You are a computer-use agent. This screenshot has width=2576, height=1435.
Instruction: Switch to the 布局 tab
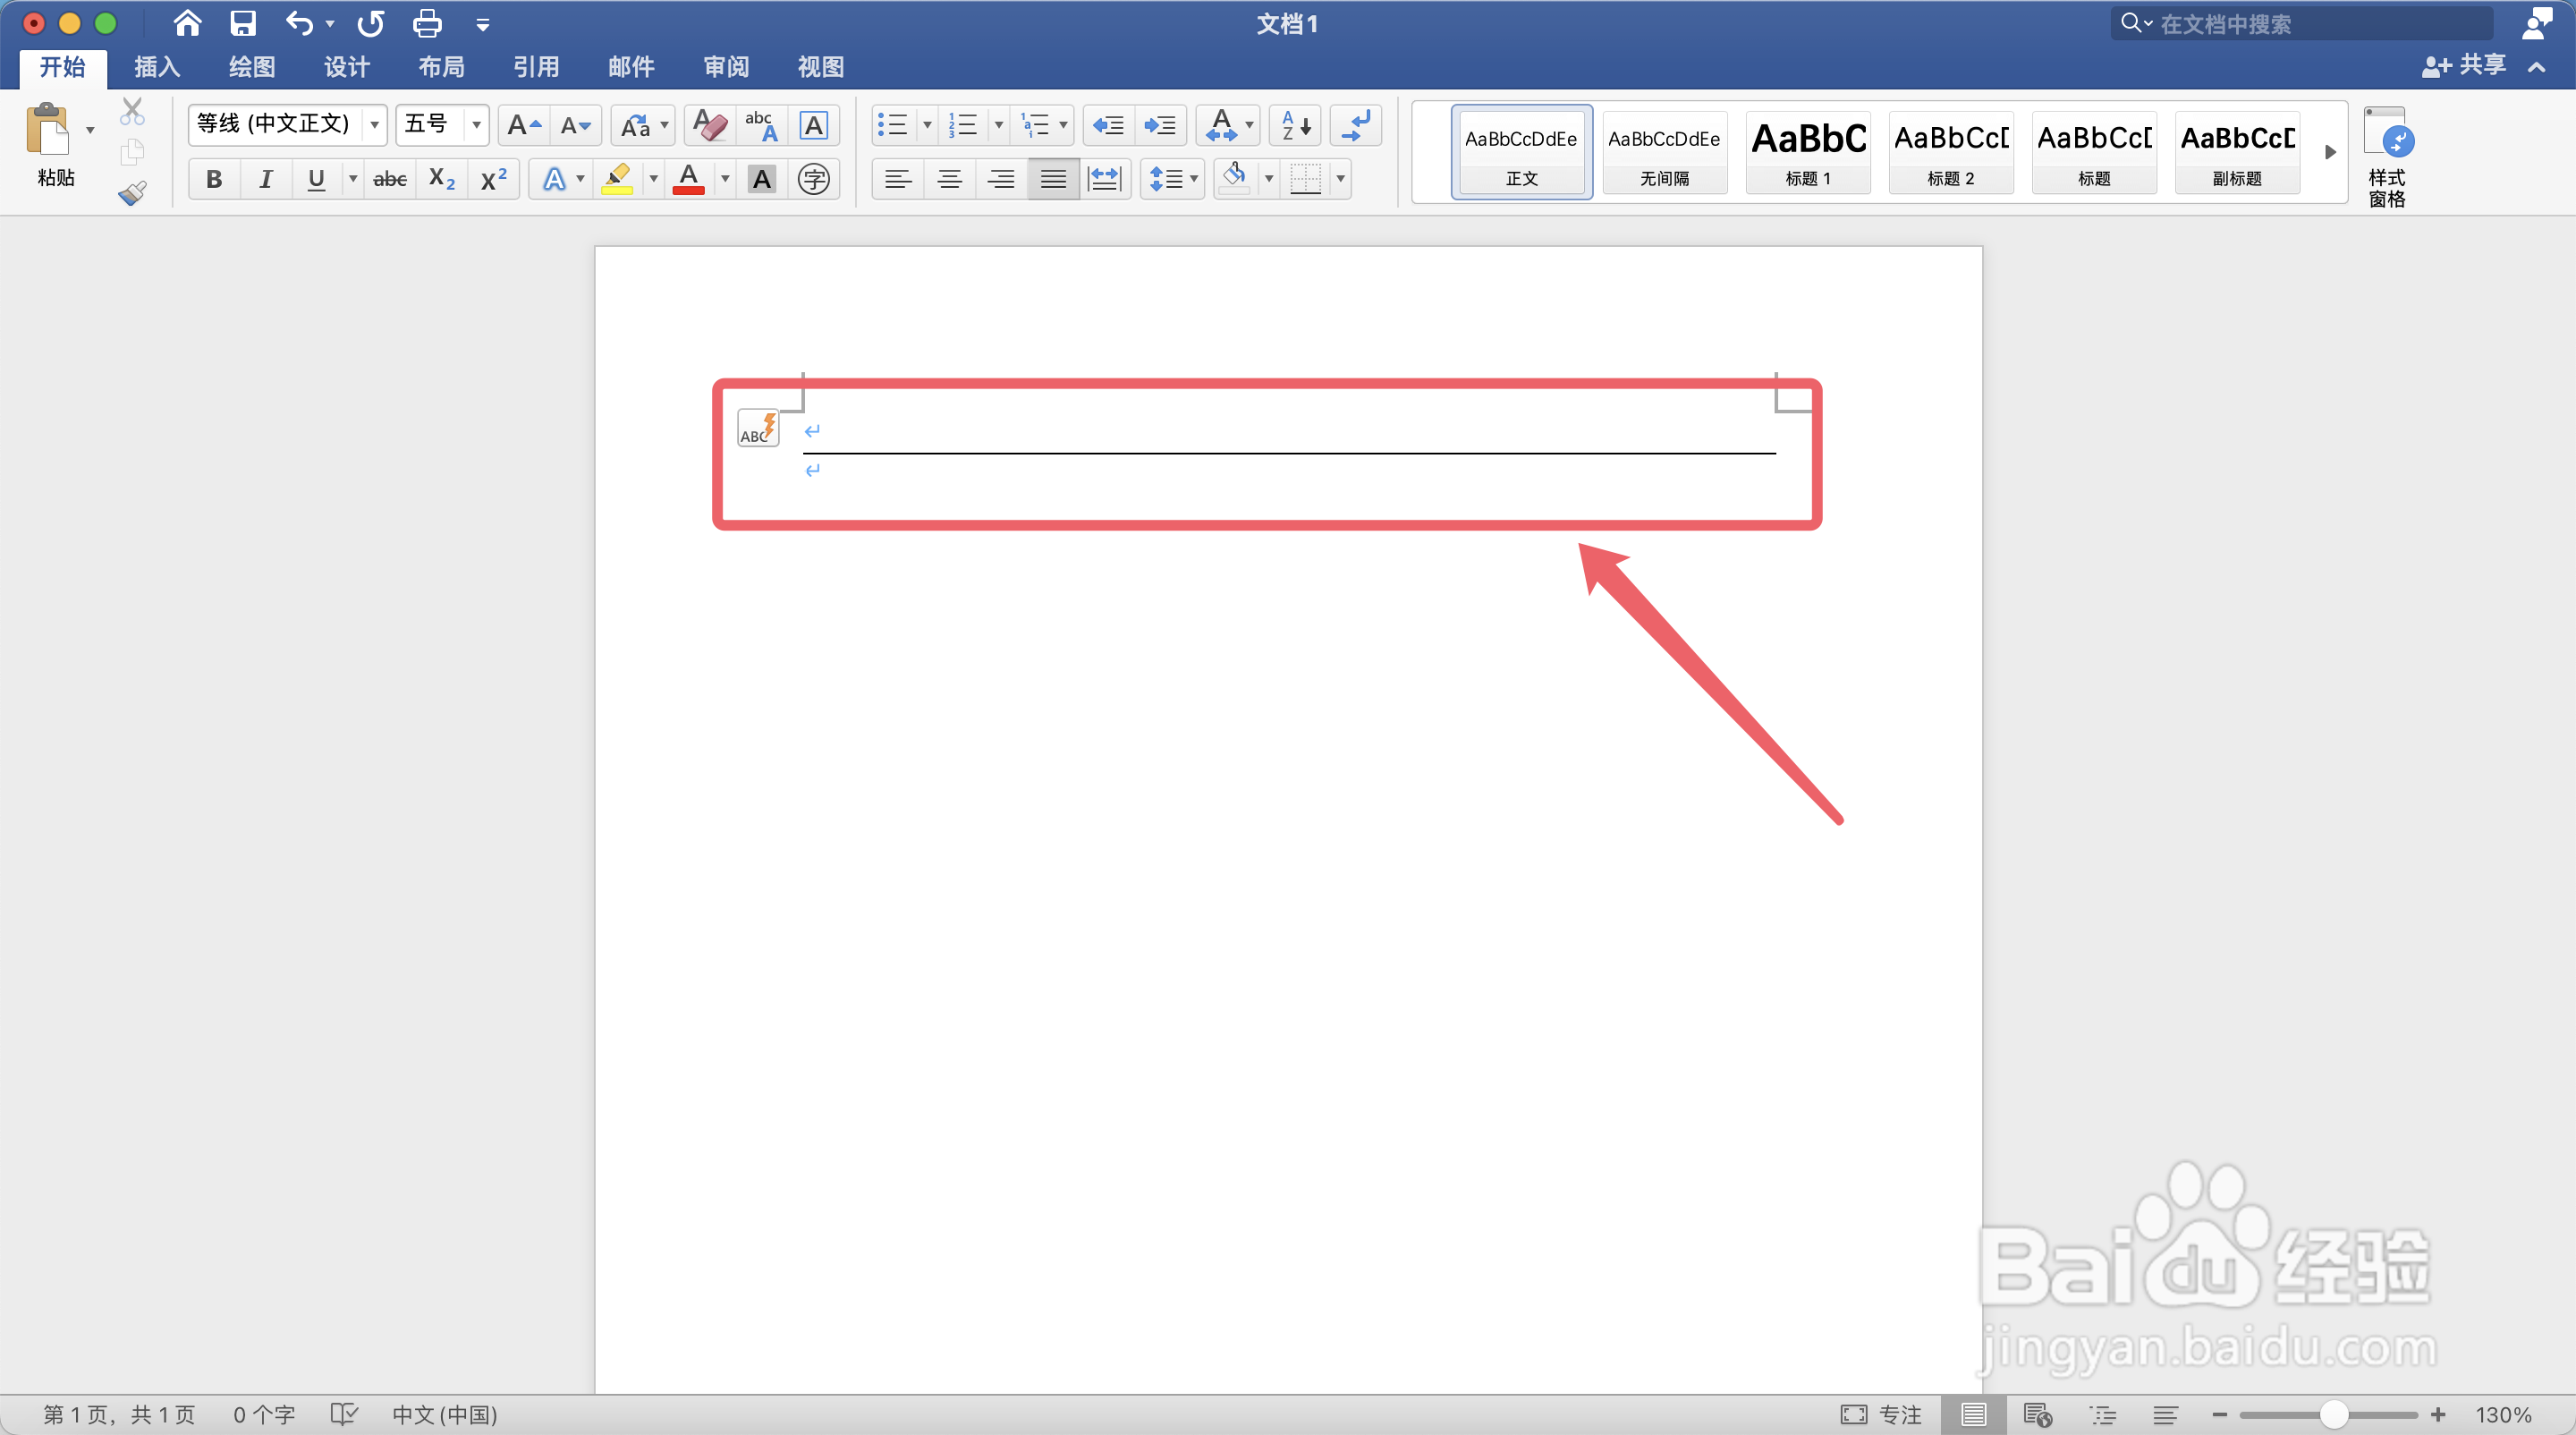441,67
